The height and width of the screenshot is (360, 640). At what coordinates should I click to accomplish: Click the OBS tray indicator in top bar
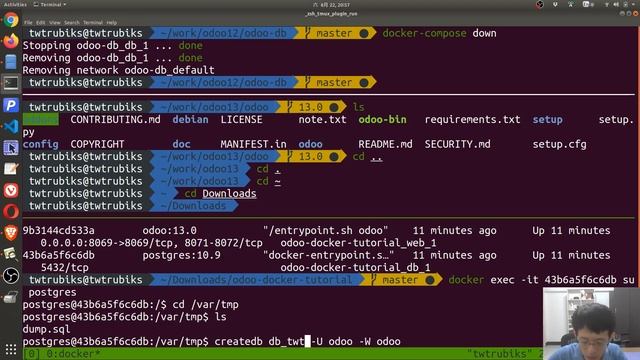tap(540, 4)
